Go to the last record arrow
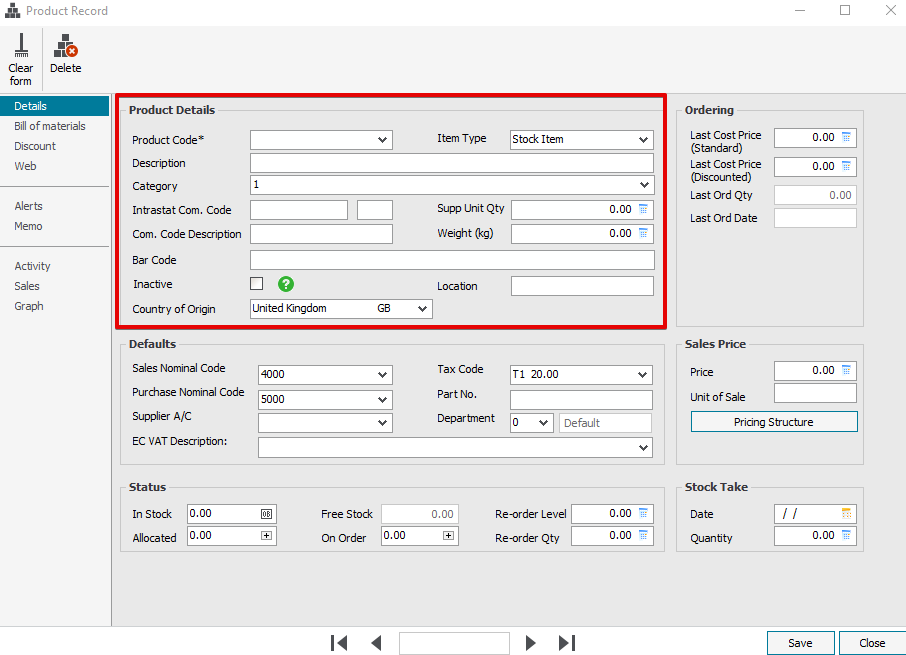Image resolution: width=906 pixels, height=655 pixels. 567,643
